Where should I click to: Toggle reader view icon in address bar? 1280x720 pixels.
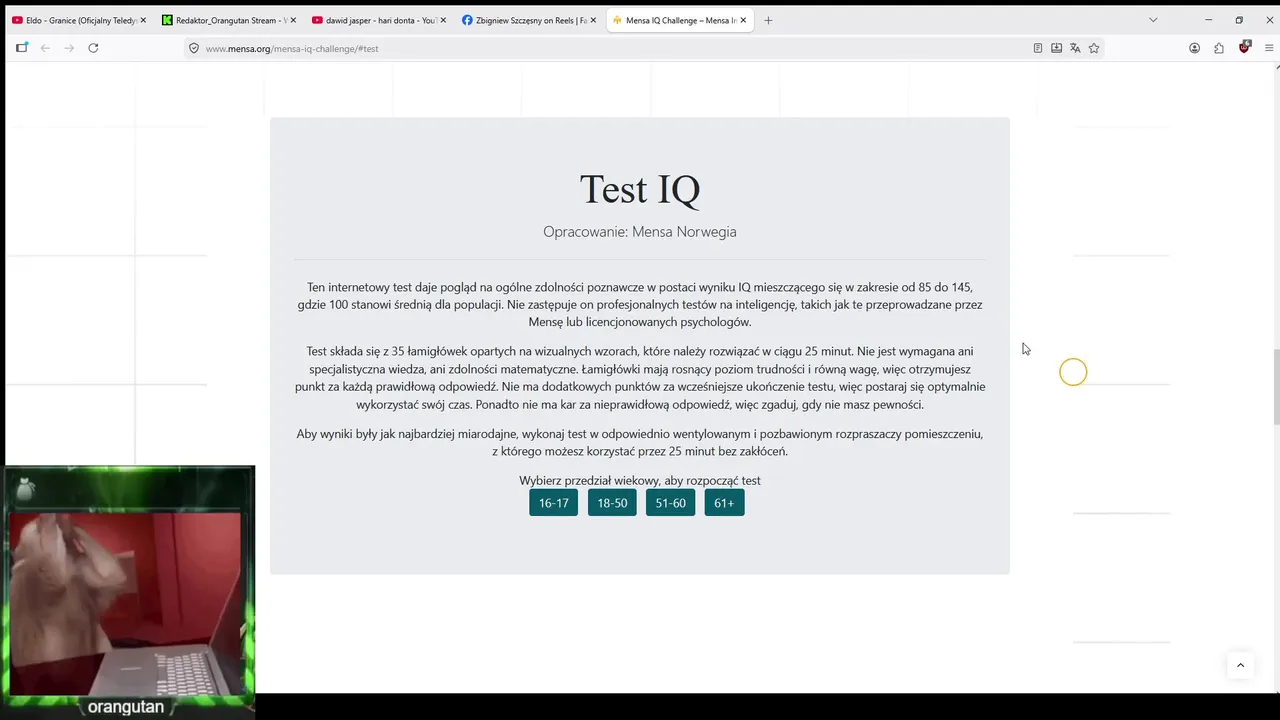click(x=1038, y=48)
